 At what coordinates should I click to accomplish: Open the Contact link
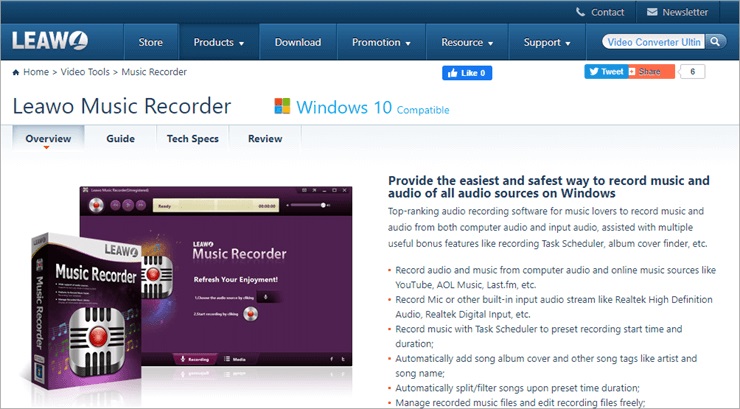[x=607, y=12]
